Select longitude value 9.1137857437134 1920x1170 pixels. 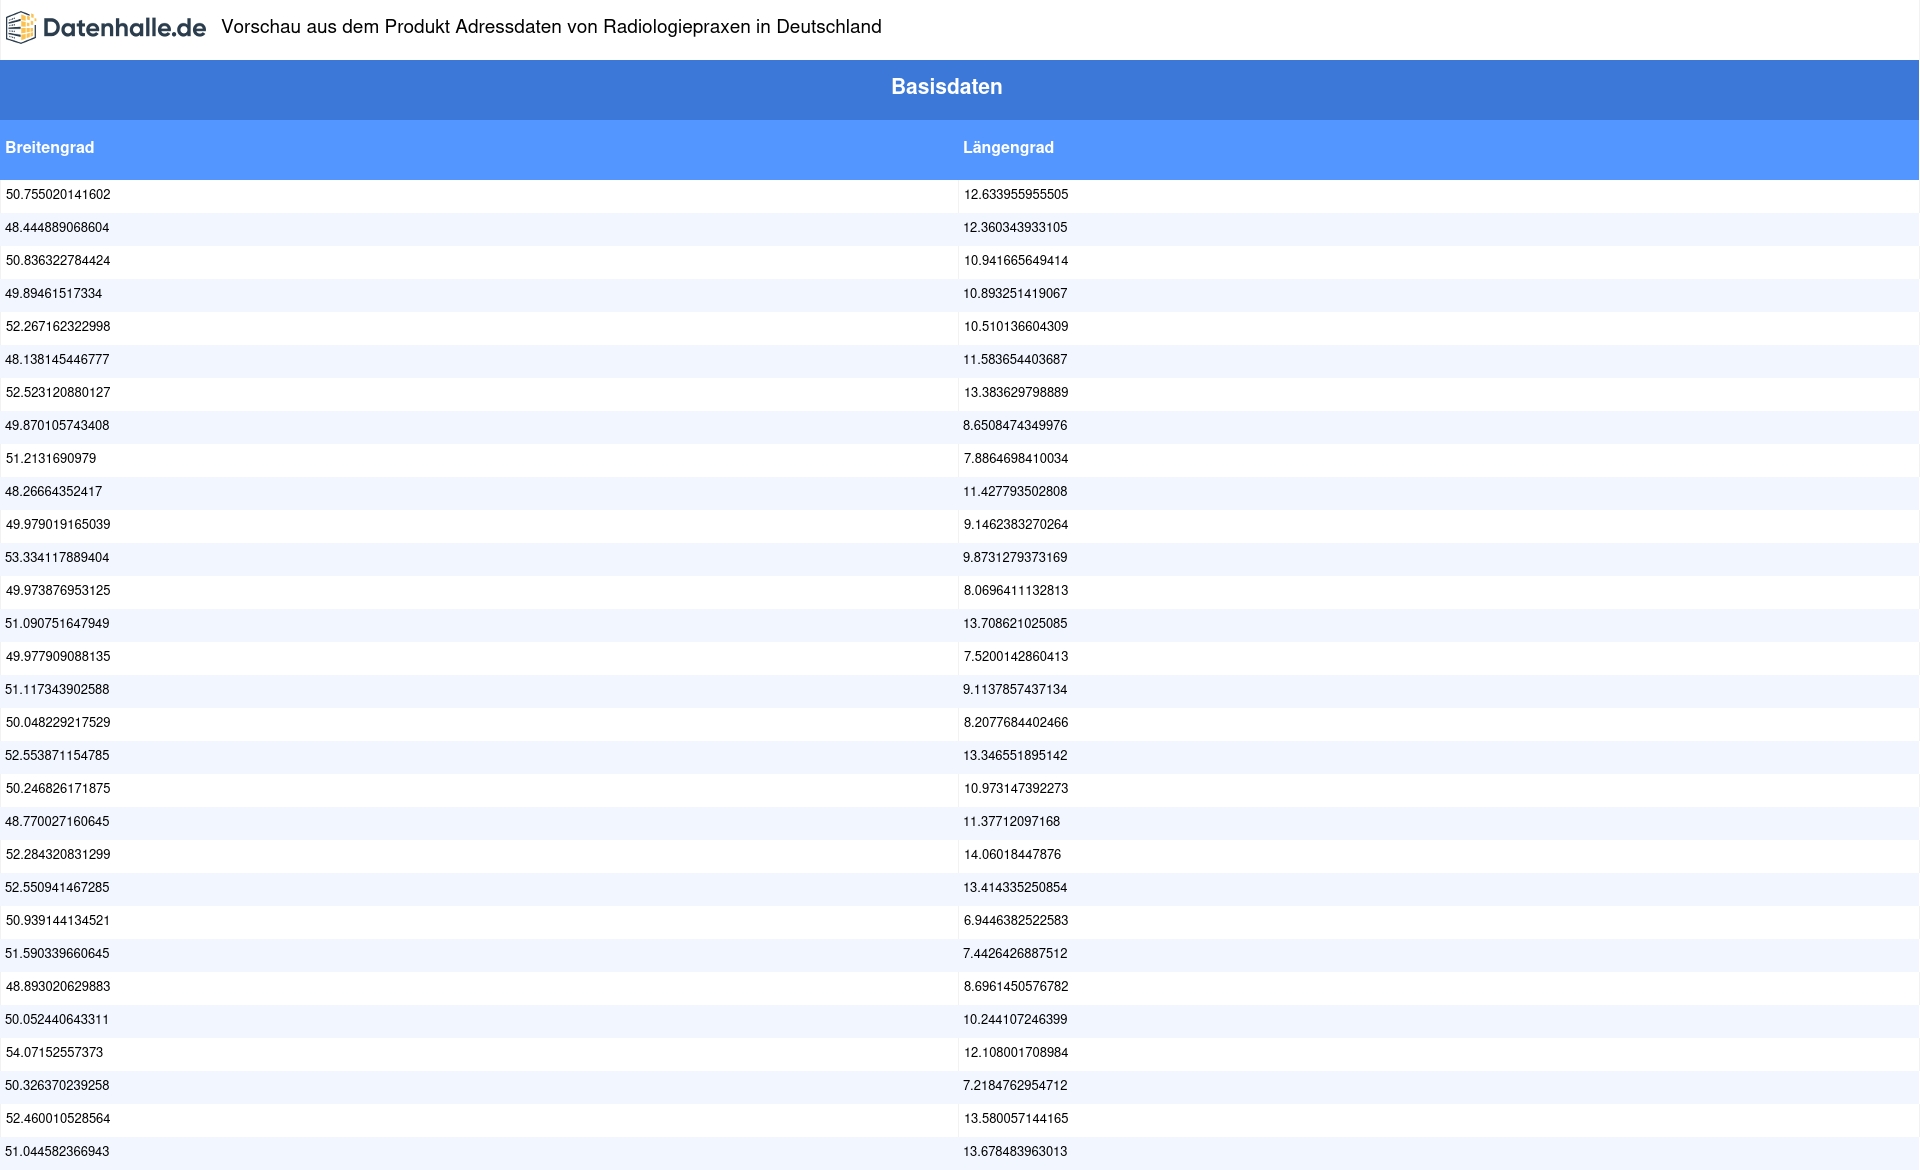coord(1015,690)
